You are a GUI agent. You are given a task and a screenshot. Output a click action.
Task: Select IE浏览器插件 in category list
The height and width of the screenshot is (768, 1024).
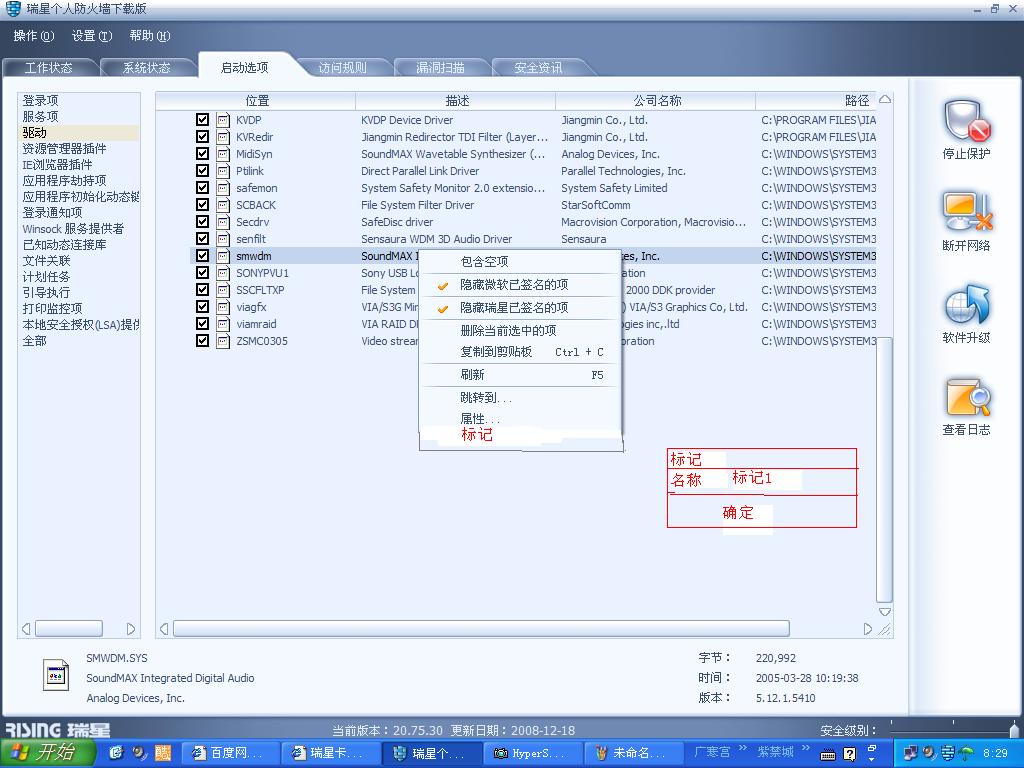[x=57, y=165]
